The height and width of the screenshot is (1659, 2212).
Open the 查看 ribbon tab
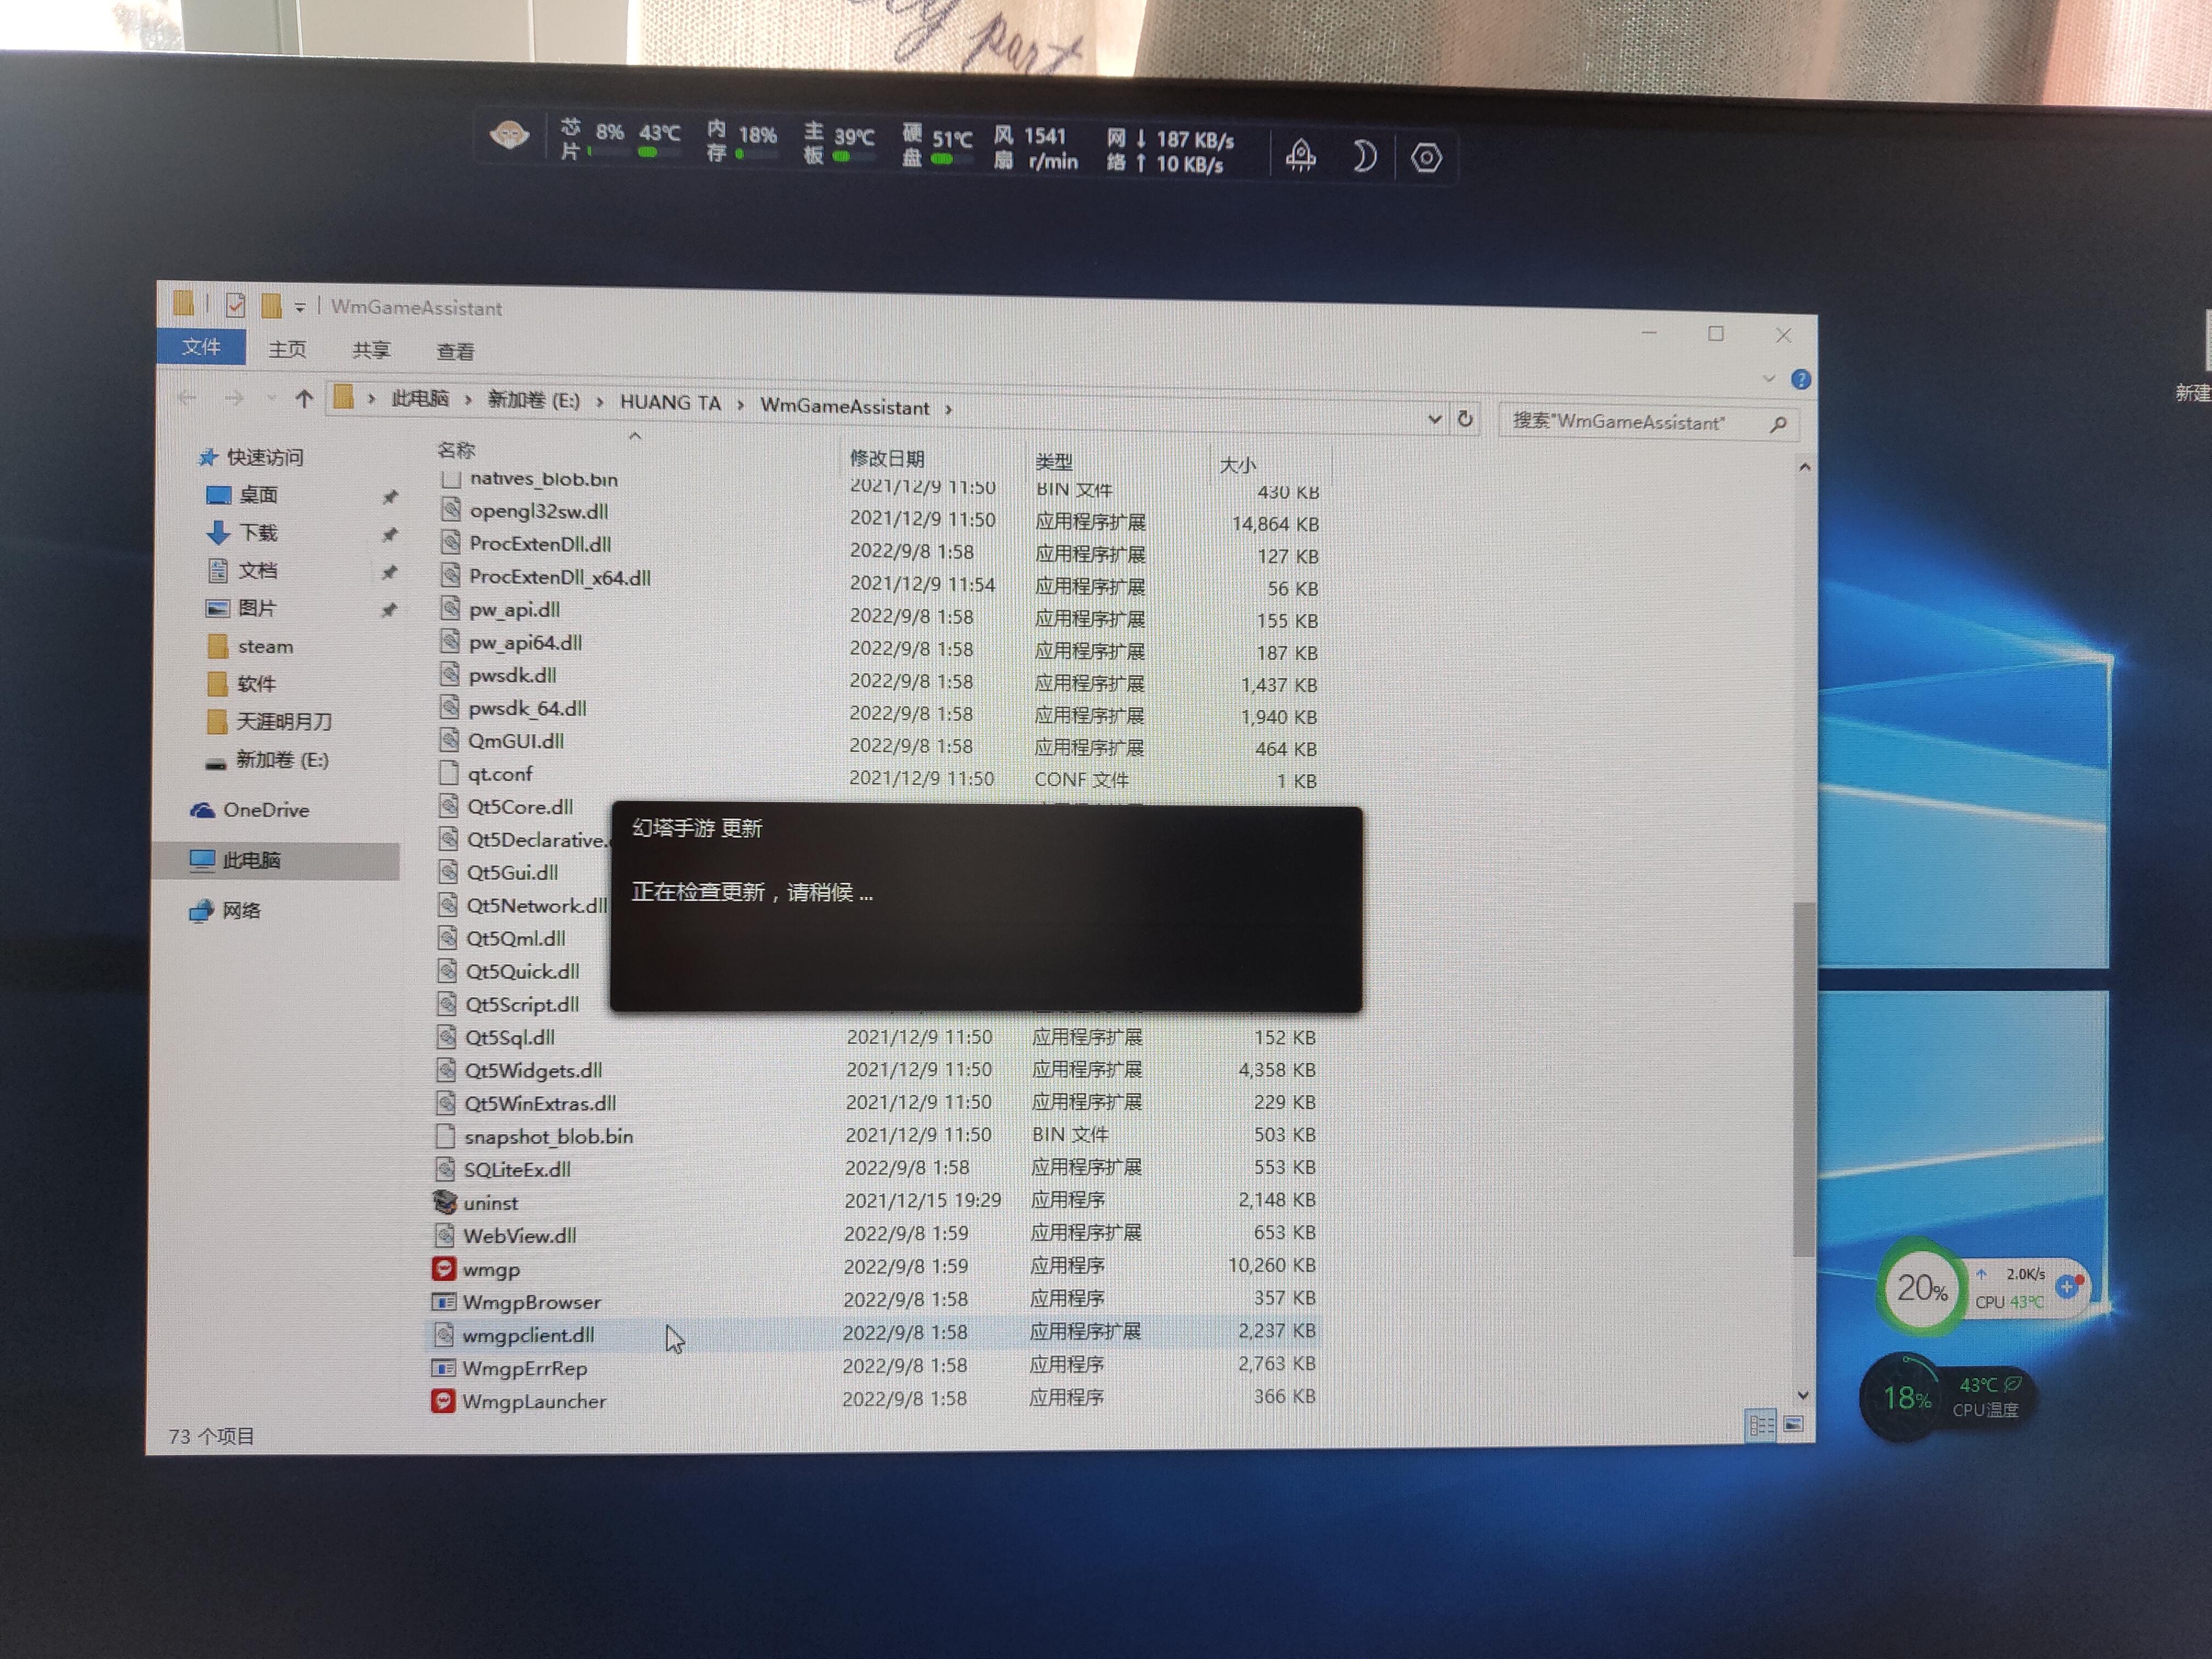(x=455, y=351)
